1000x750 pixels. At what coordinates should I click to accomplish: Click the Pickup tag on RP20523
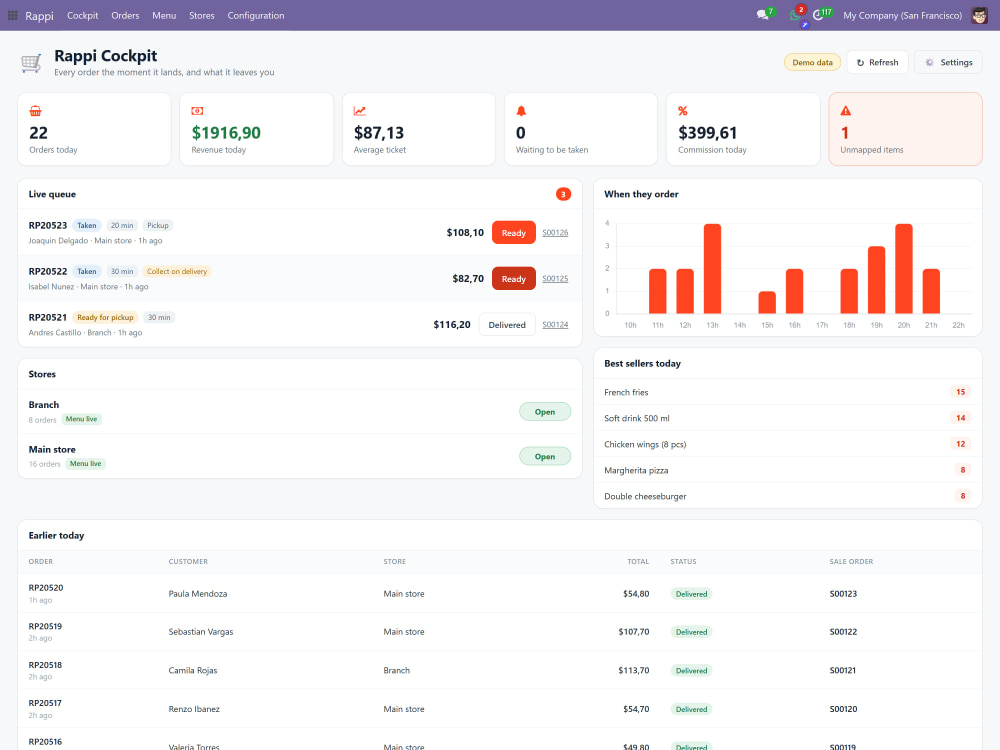tap(158, 225)
